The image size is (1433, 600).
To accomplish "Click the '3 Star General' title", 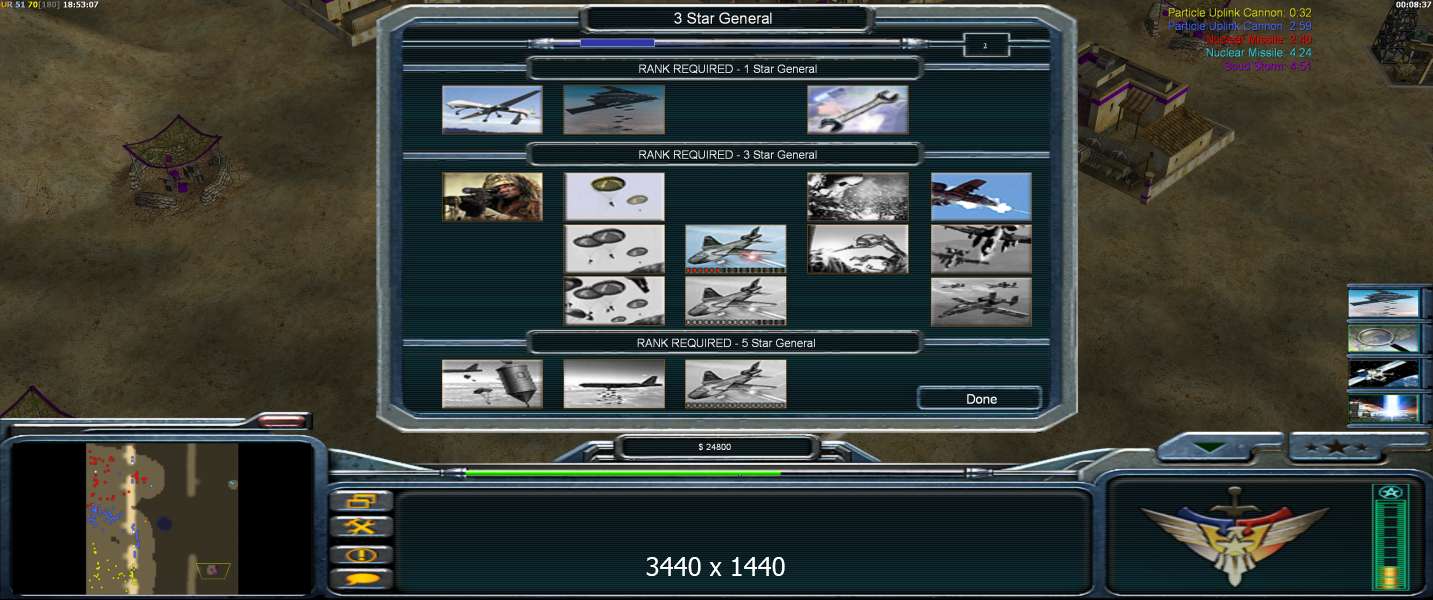I will [x=723, y=18].
